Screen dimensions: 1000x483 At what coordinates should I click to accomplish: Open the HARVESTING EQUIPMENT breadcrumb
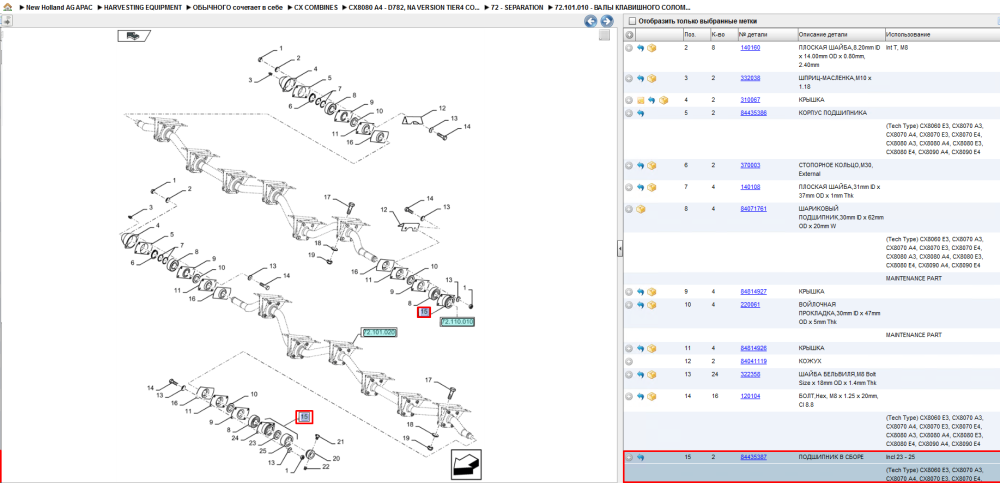[x=143, y=8]
